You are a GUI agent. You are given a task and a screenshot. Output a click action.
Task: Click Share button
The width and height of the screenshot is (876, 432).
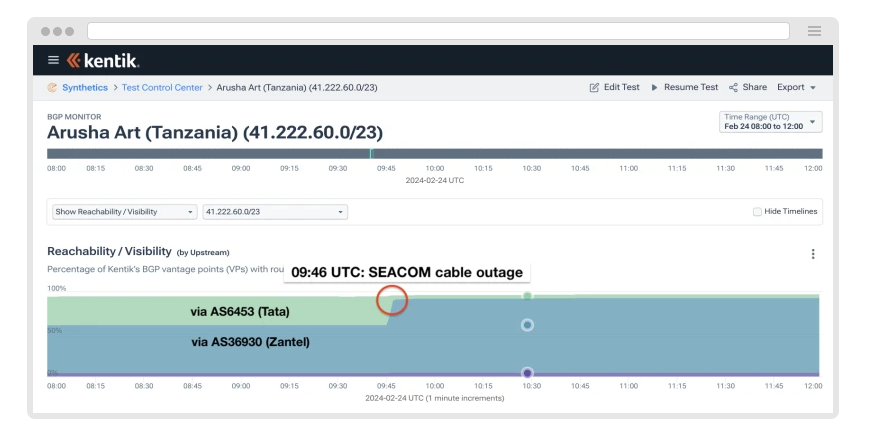pyautogui.click(x=748, y=87)
